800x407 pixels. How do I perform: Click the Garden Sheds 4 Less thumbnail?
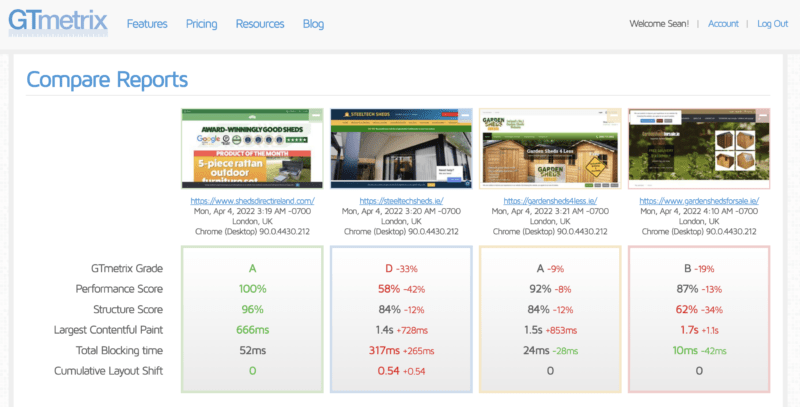pos(550,148)
